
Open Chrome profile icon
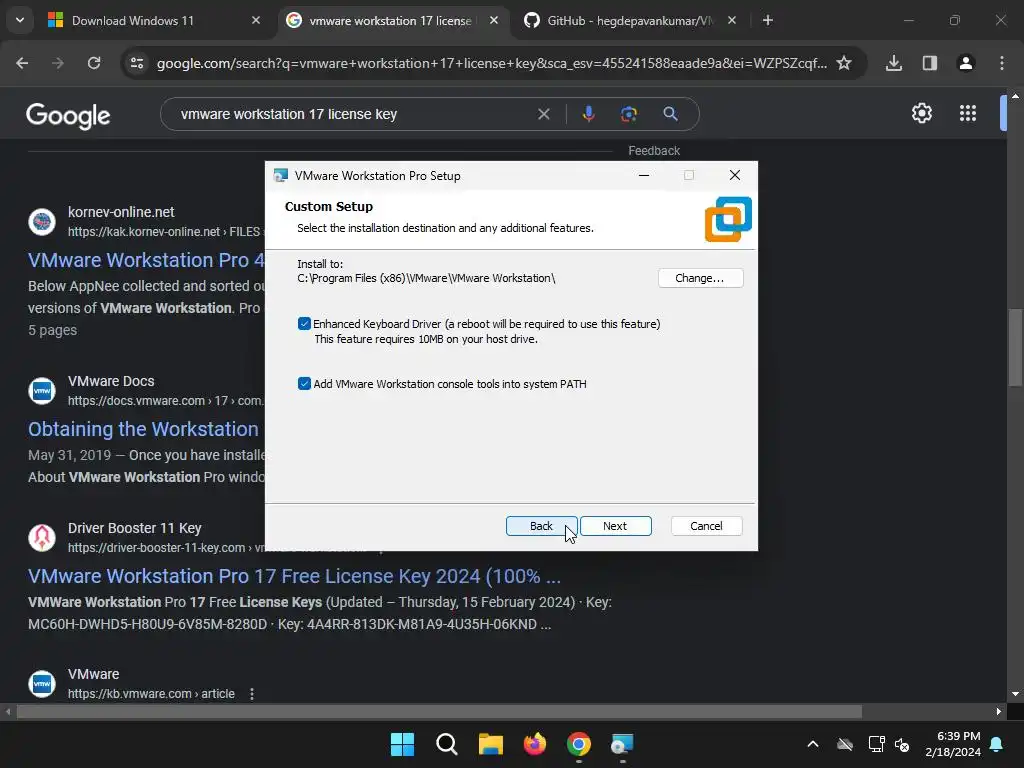(966, 63)
